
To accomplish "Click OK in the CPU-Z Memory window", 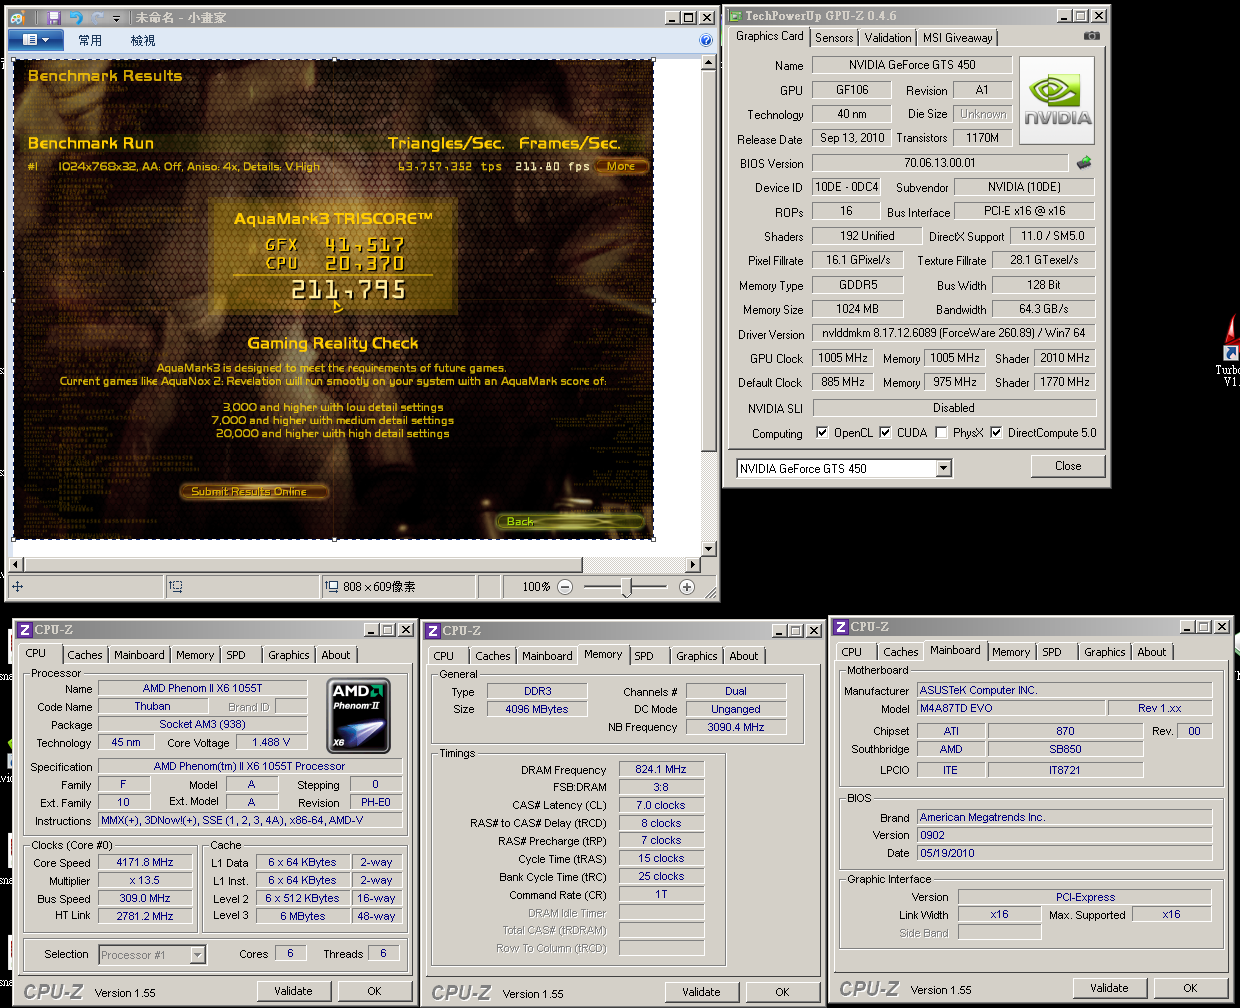I will [x=782, y=992].
